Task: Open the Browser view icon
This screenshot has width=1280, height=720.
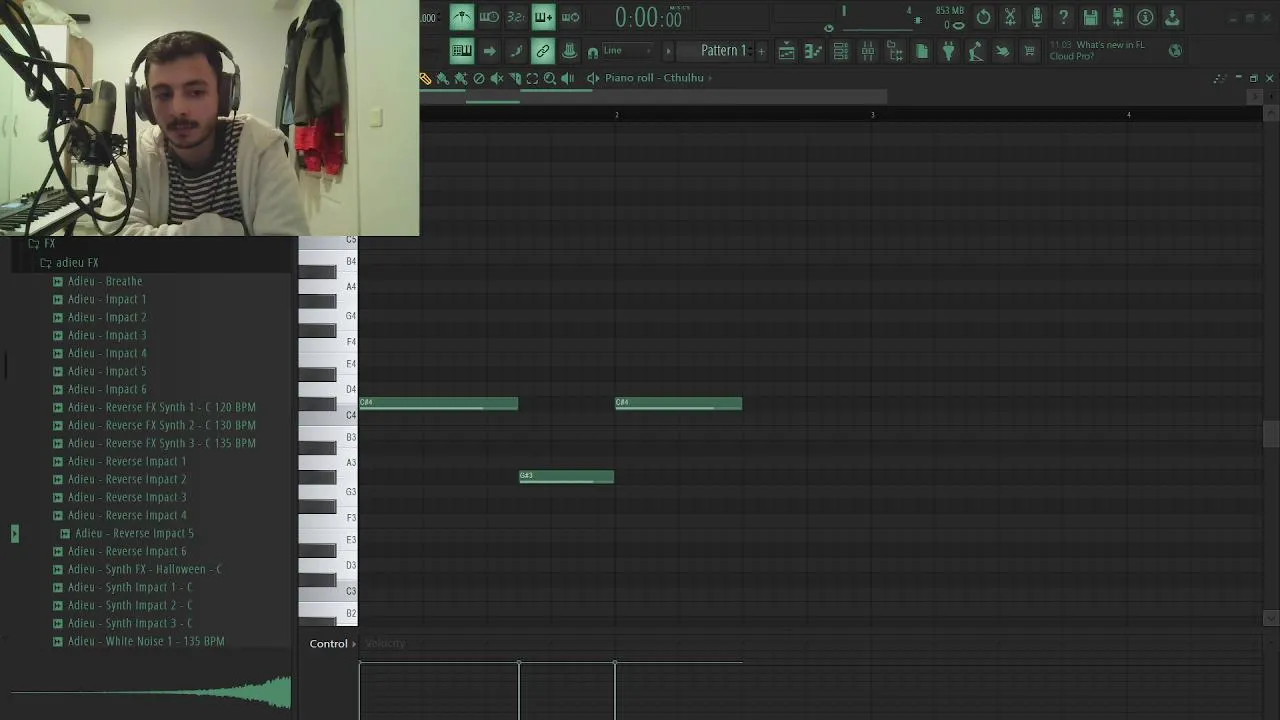Action: pos(895,51)
